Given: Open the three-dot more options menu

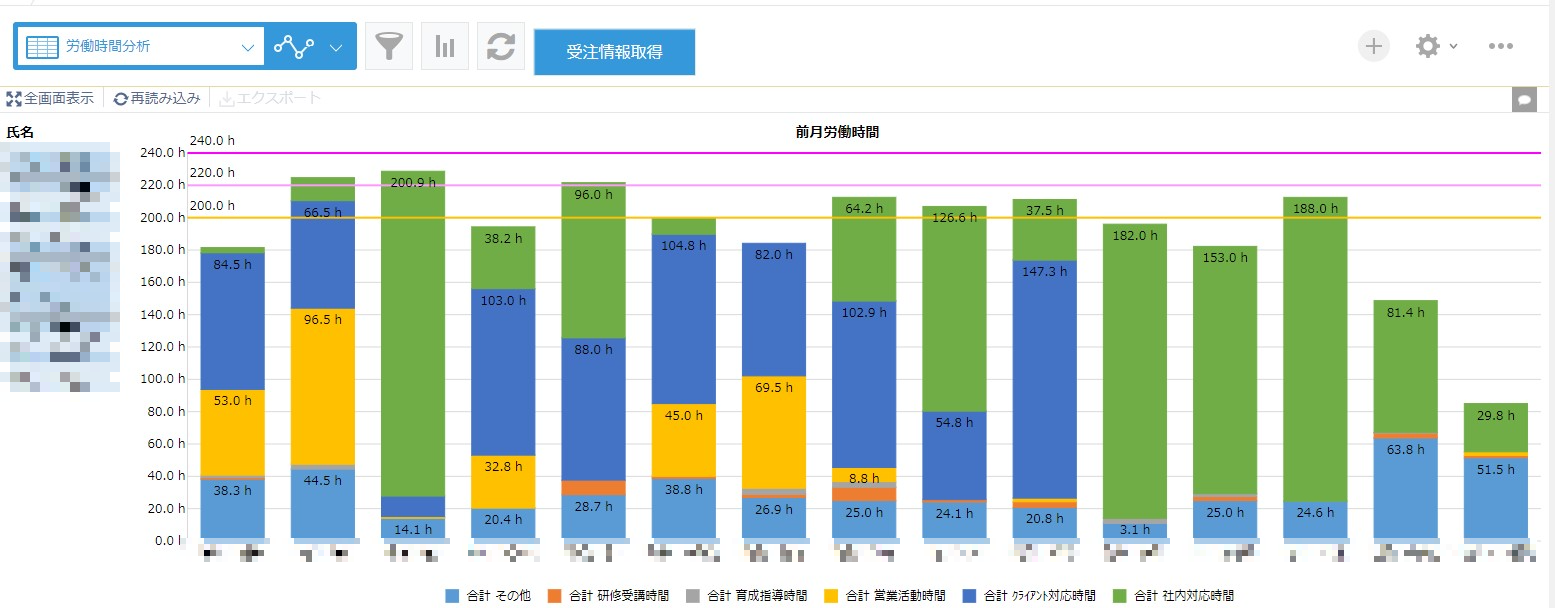Looking at the screenshot, I should 1500,46.
